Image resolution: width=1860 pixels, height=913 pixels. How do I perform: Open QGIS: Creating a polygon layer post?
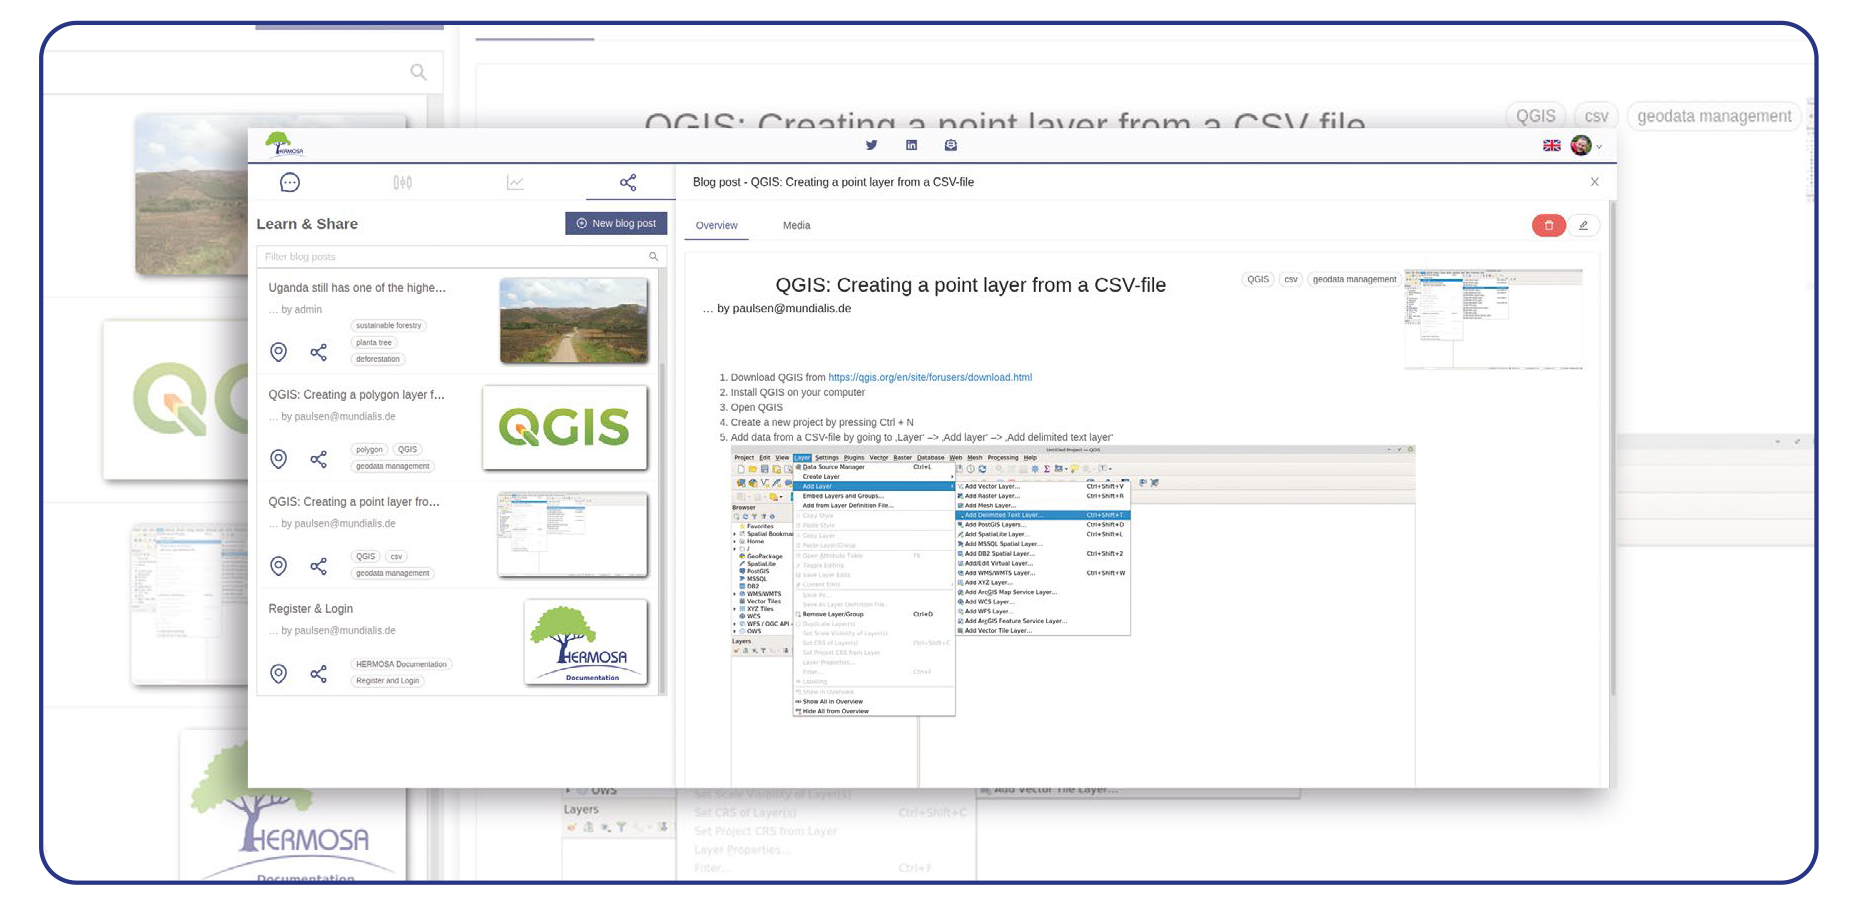[356, 395]
